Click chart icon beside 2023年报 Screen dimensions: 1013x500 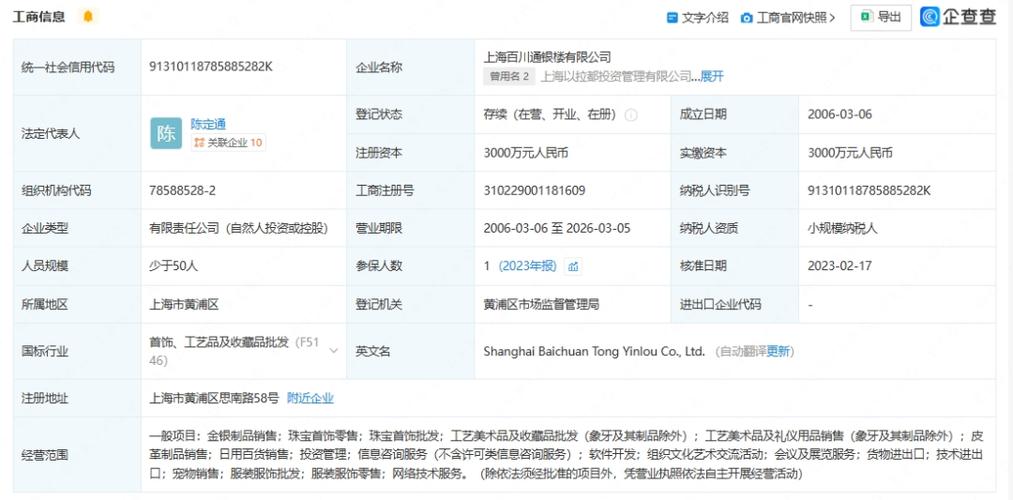pyautogui.click(x=573, y=266)
